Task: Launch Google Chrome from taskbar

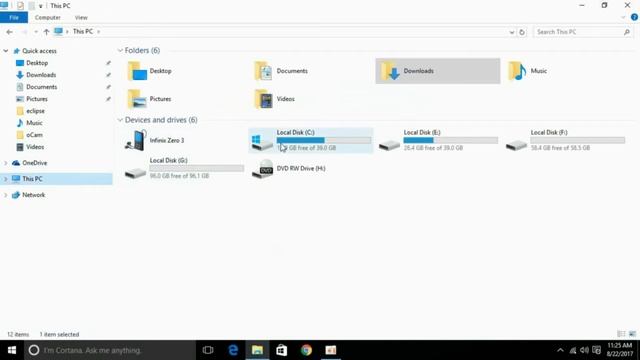Action: [x=306, y=350]
